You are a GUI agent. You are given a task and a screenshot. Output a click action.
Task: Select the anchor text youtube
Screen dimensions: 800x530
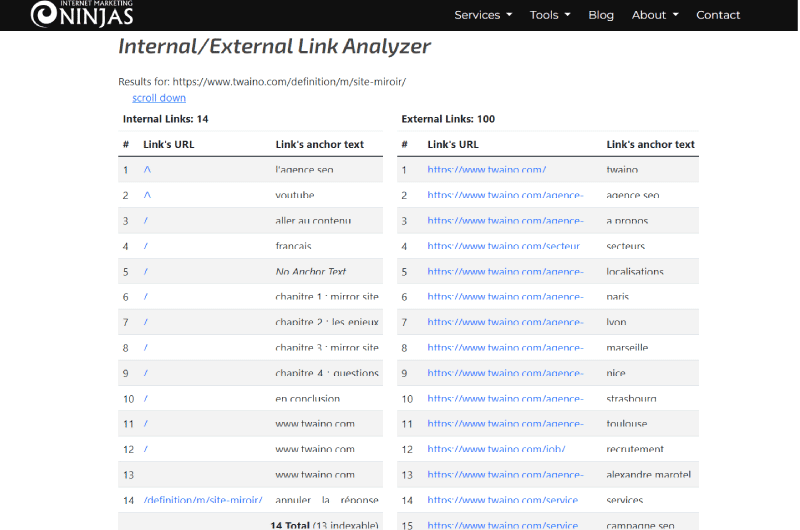(x=294, y=195)
